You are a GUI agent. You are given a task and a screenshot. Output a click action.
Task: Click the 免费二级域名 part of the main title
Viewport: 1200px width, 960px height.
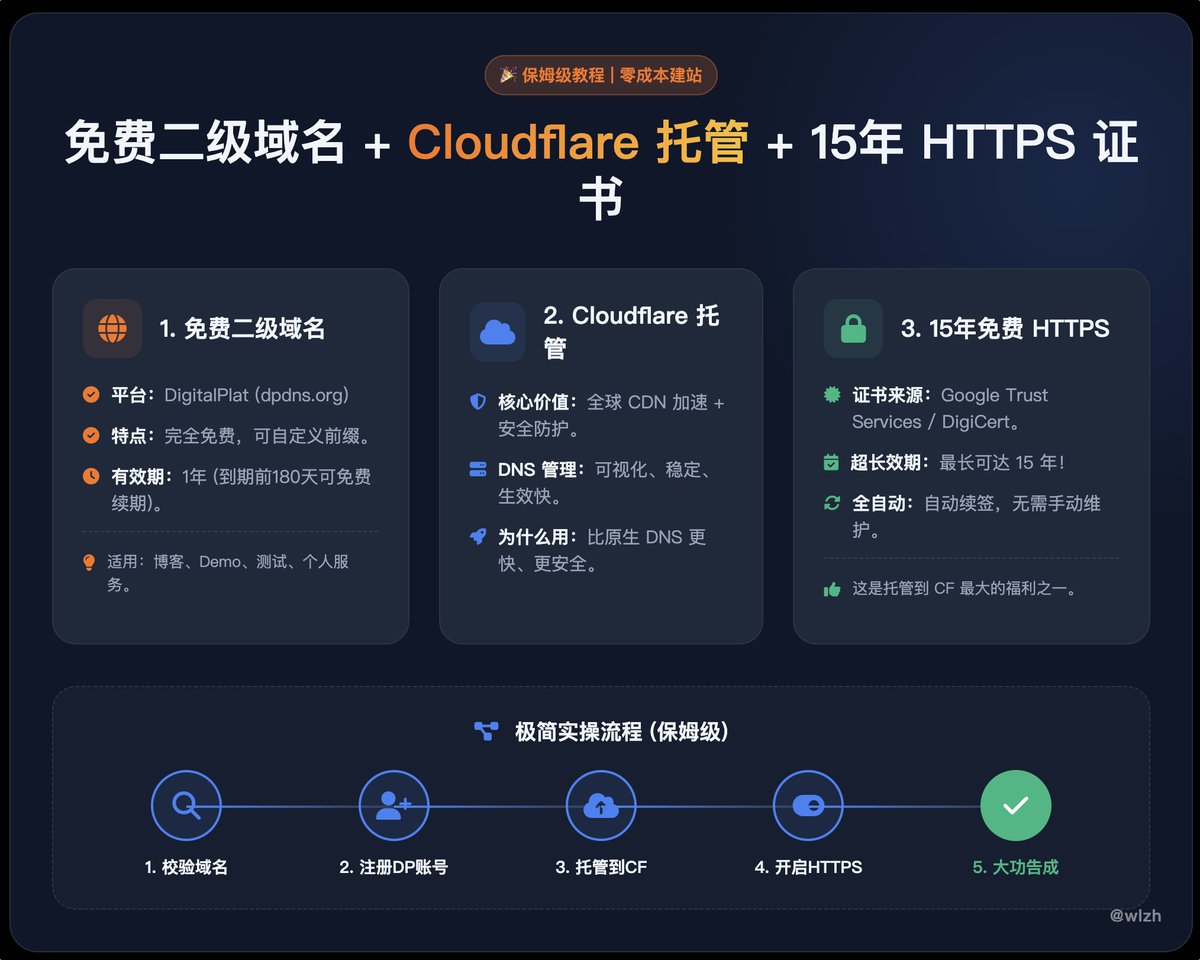(x=205, y=142)
